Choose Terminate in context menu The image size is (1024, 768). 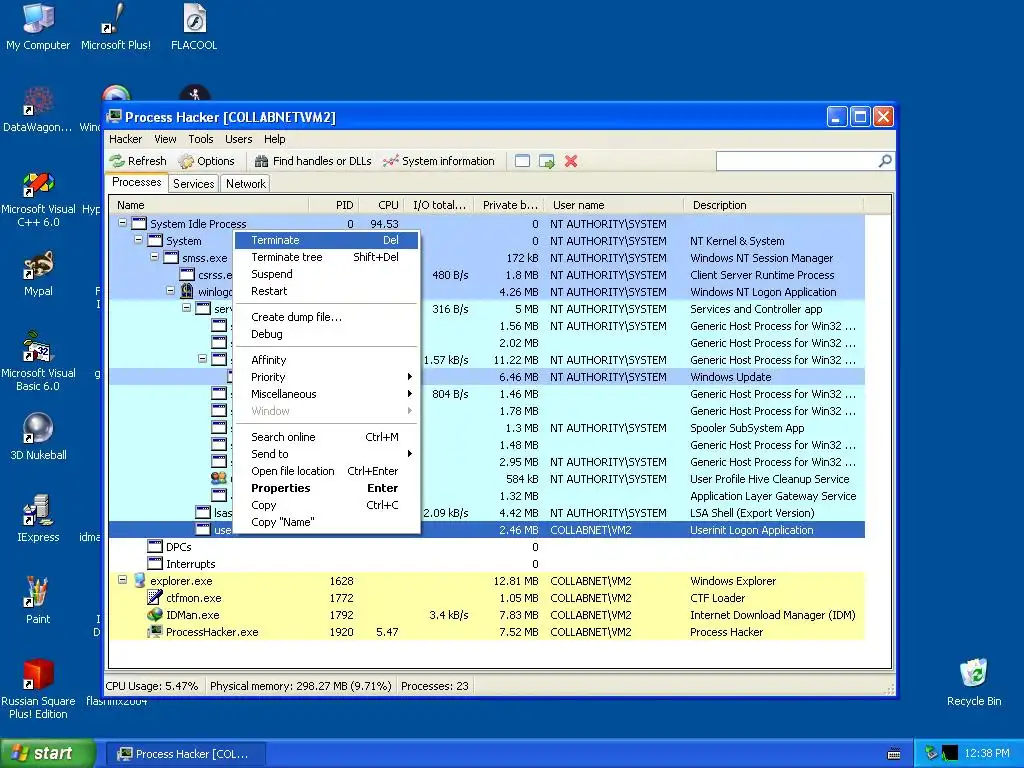coord(326,240)
